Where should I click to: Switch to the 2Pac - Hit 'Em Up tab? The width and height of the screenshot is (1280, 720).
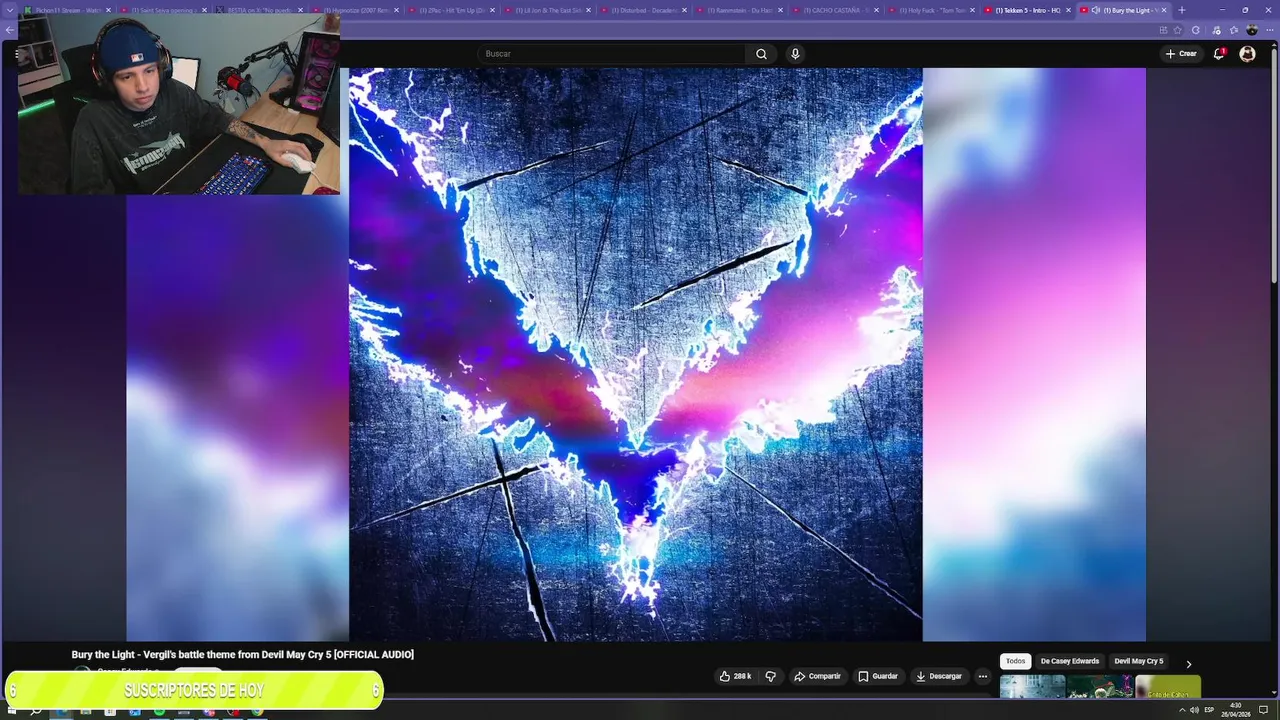453,10
